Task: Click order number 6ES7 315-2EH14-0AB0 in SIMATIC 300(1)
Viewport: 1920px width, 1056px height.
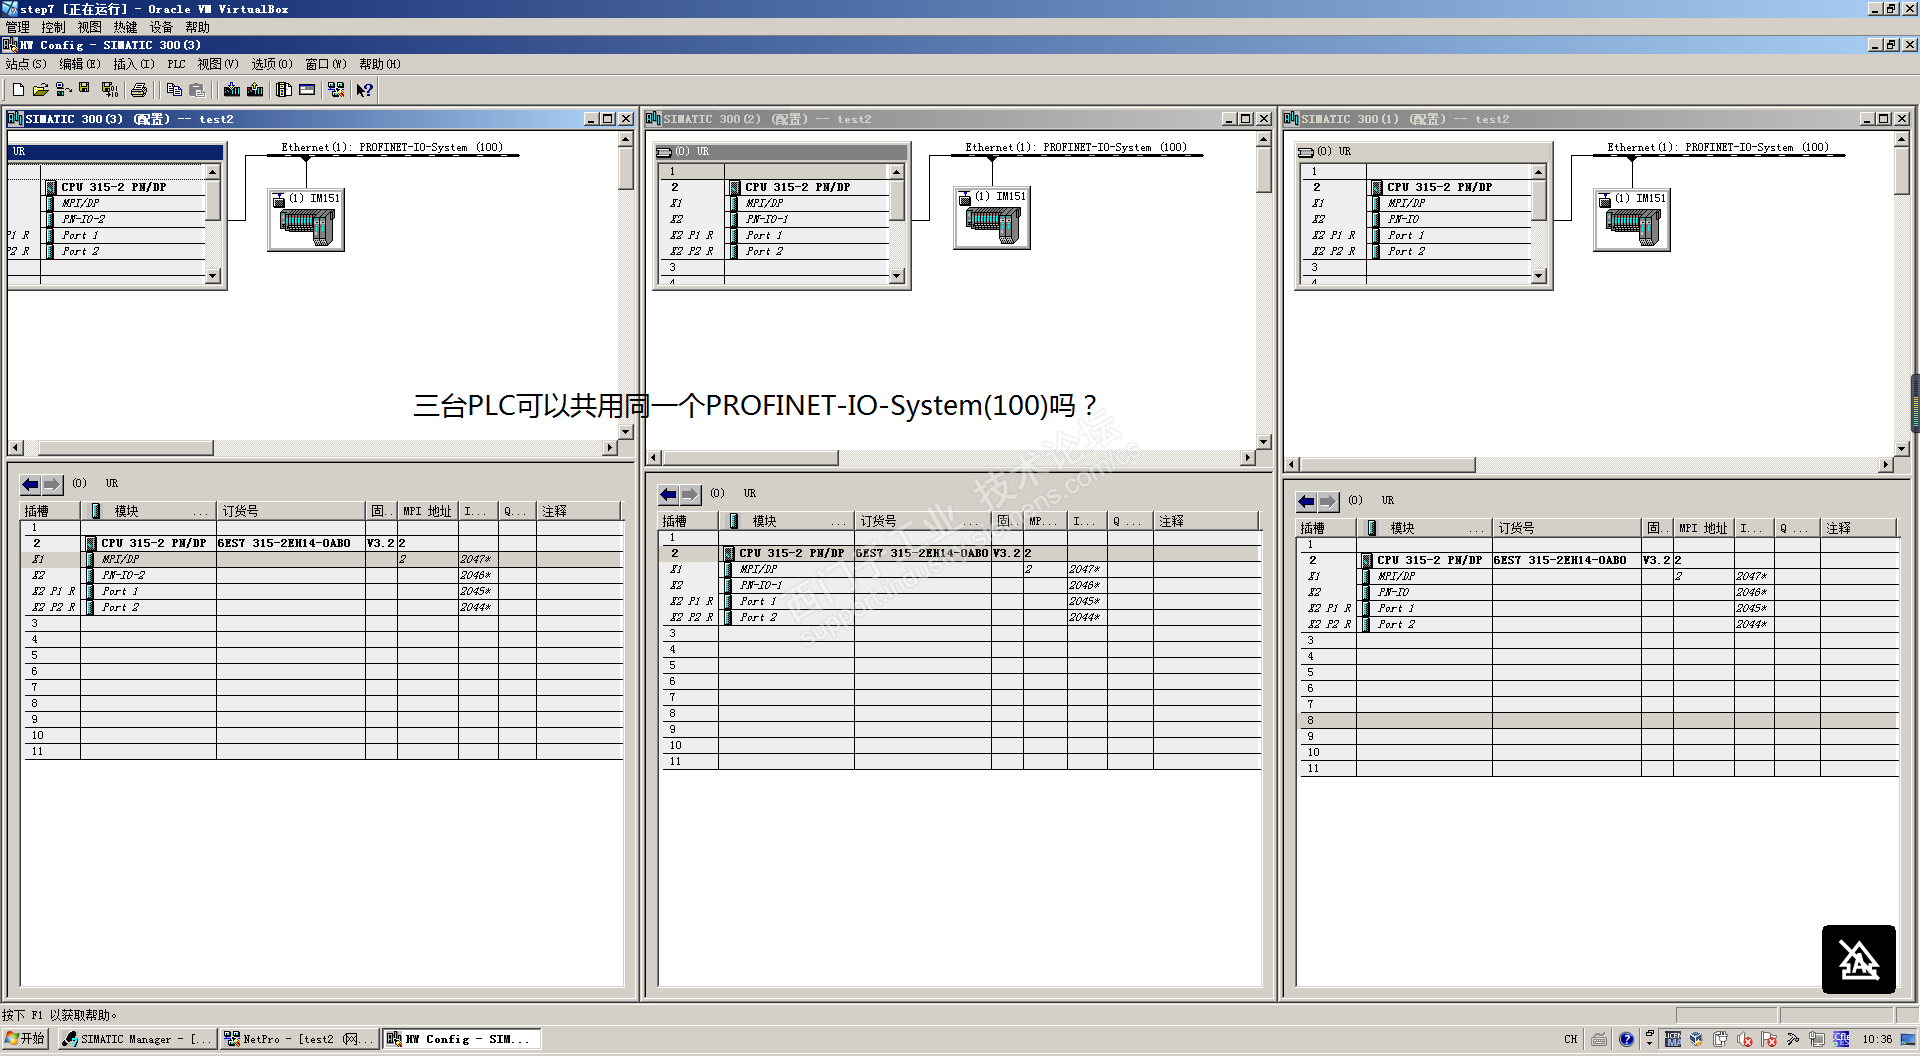Action: pyautogui.click(x=1560, y=560)
